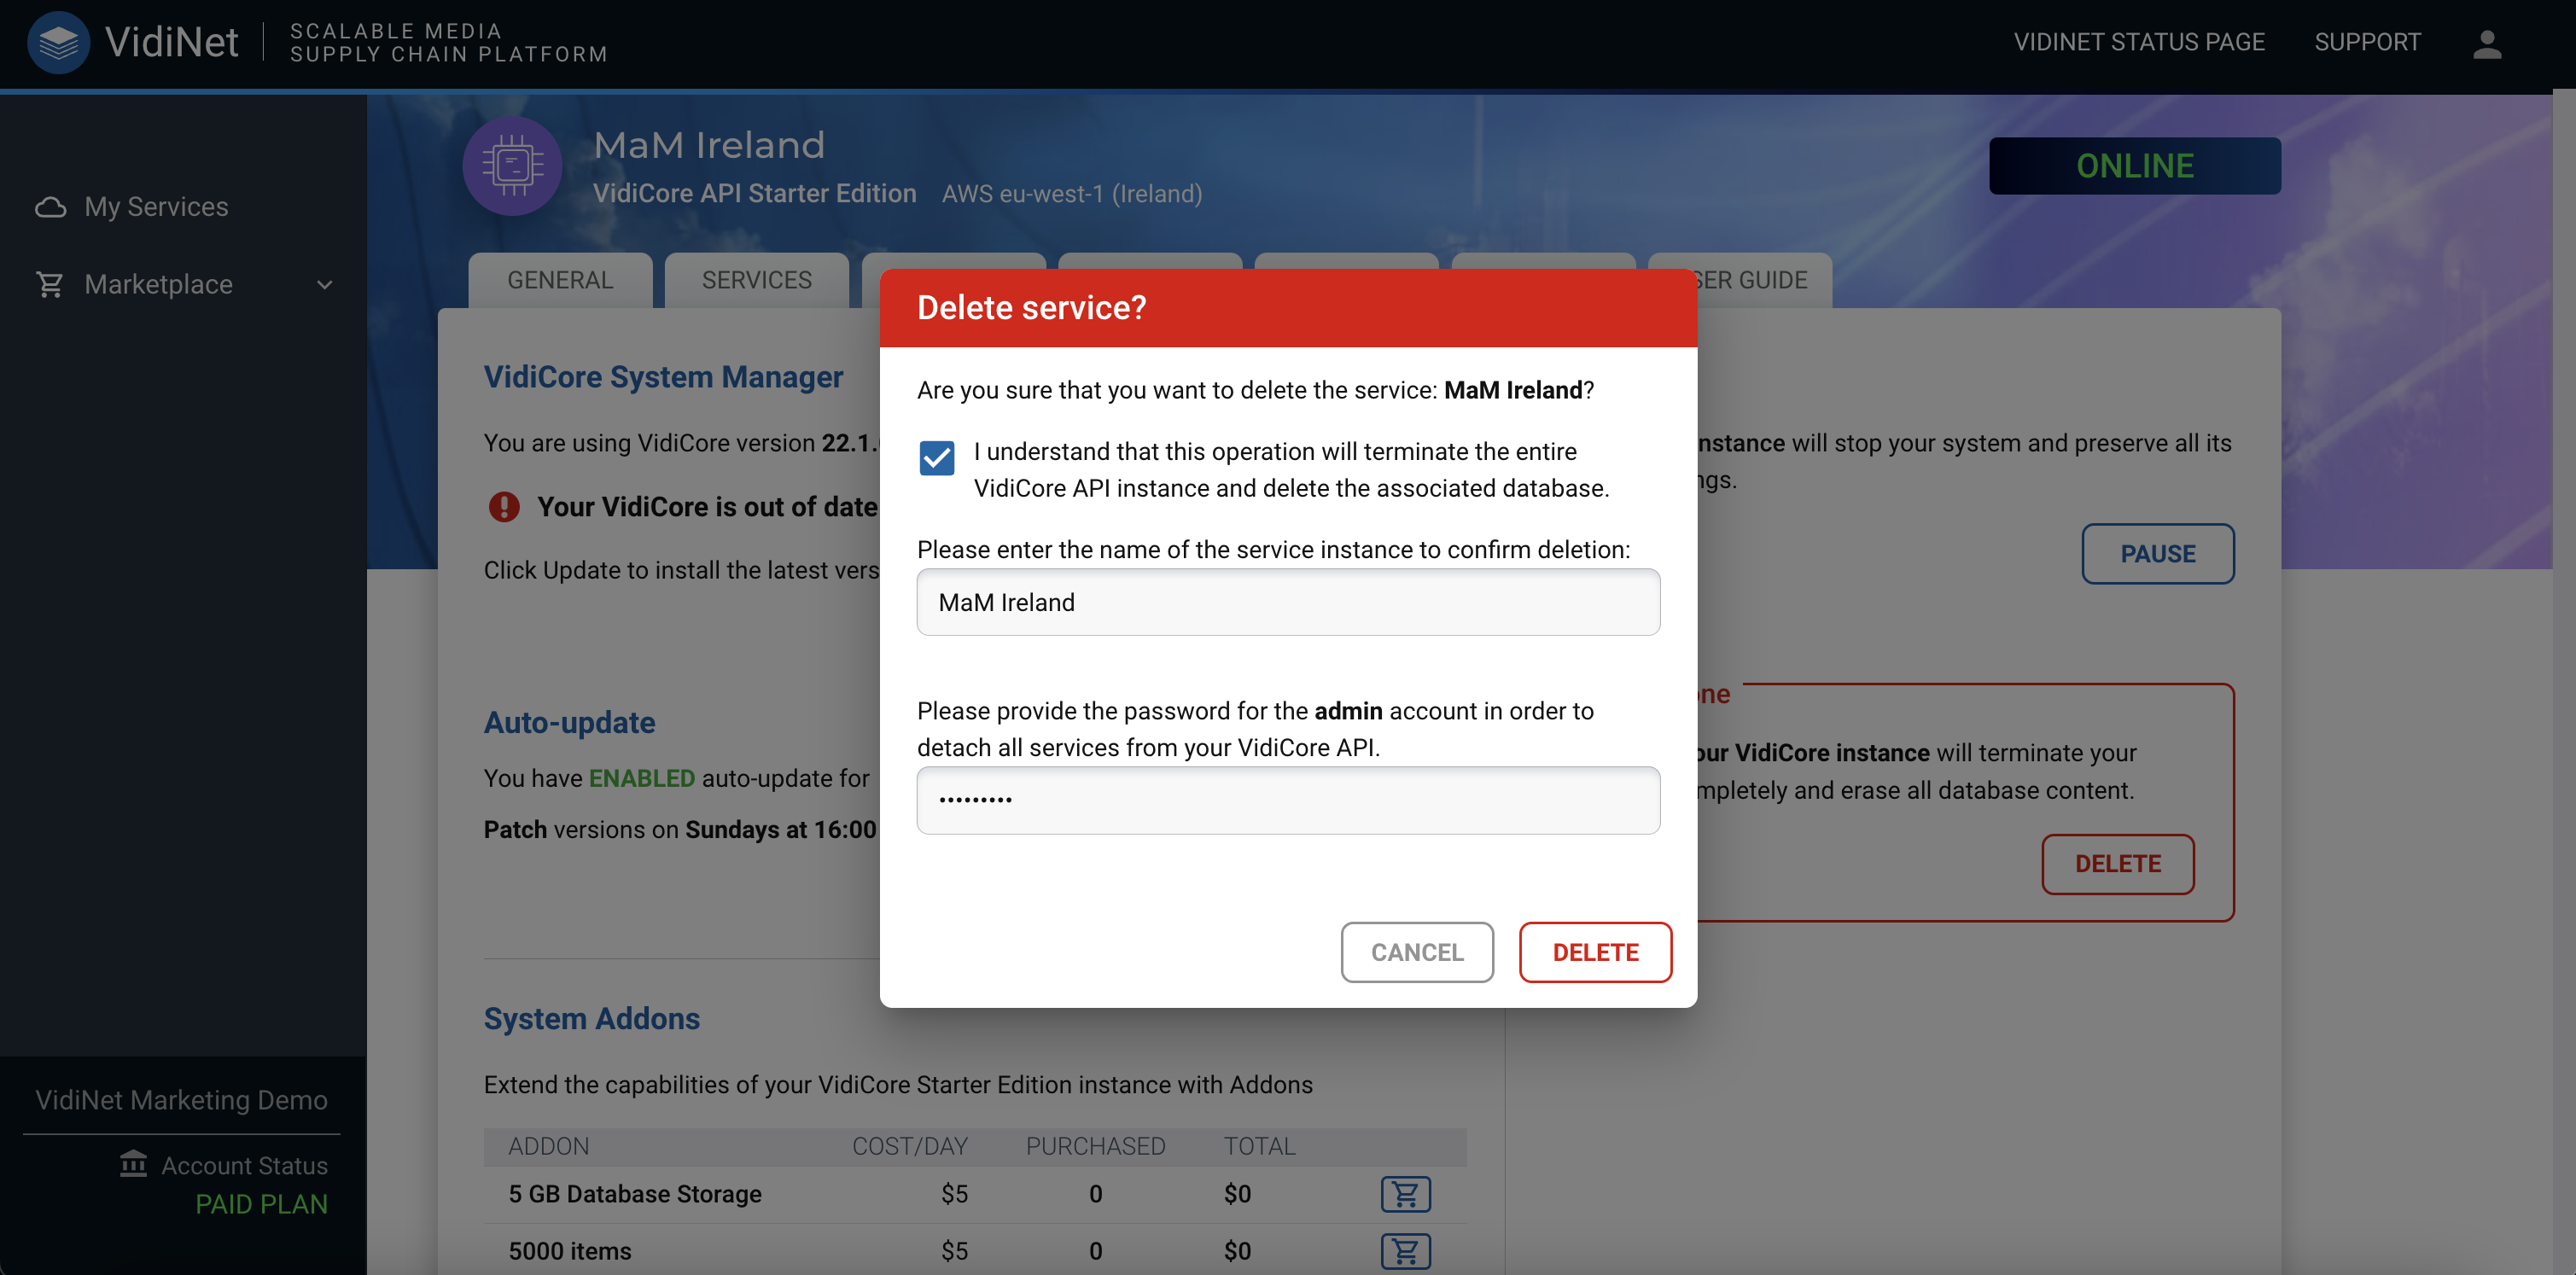Open the VIDINET STATUS PAGE link
2576x1275 pixels.
(x=2138, y=42)
